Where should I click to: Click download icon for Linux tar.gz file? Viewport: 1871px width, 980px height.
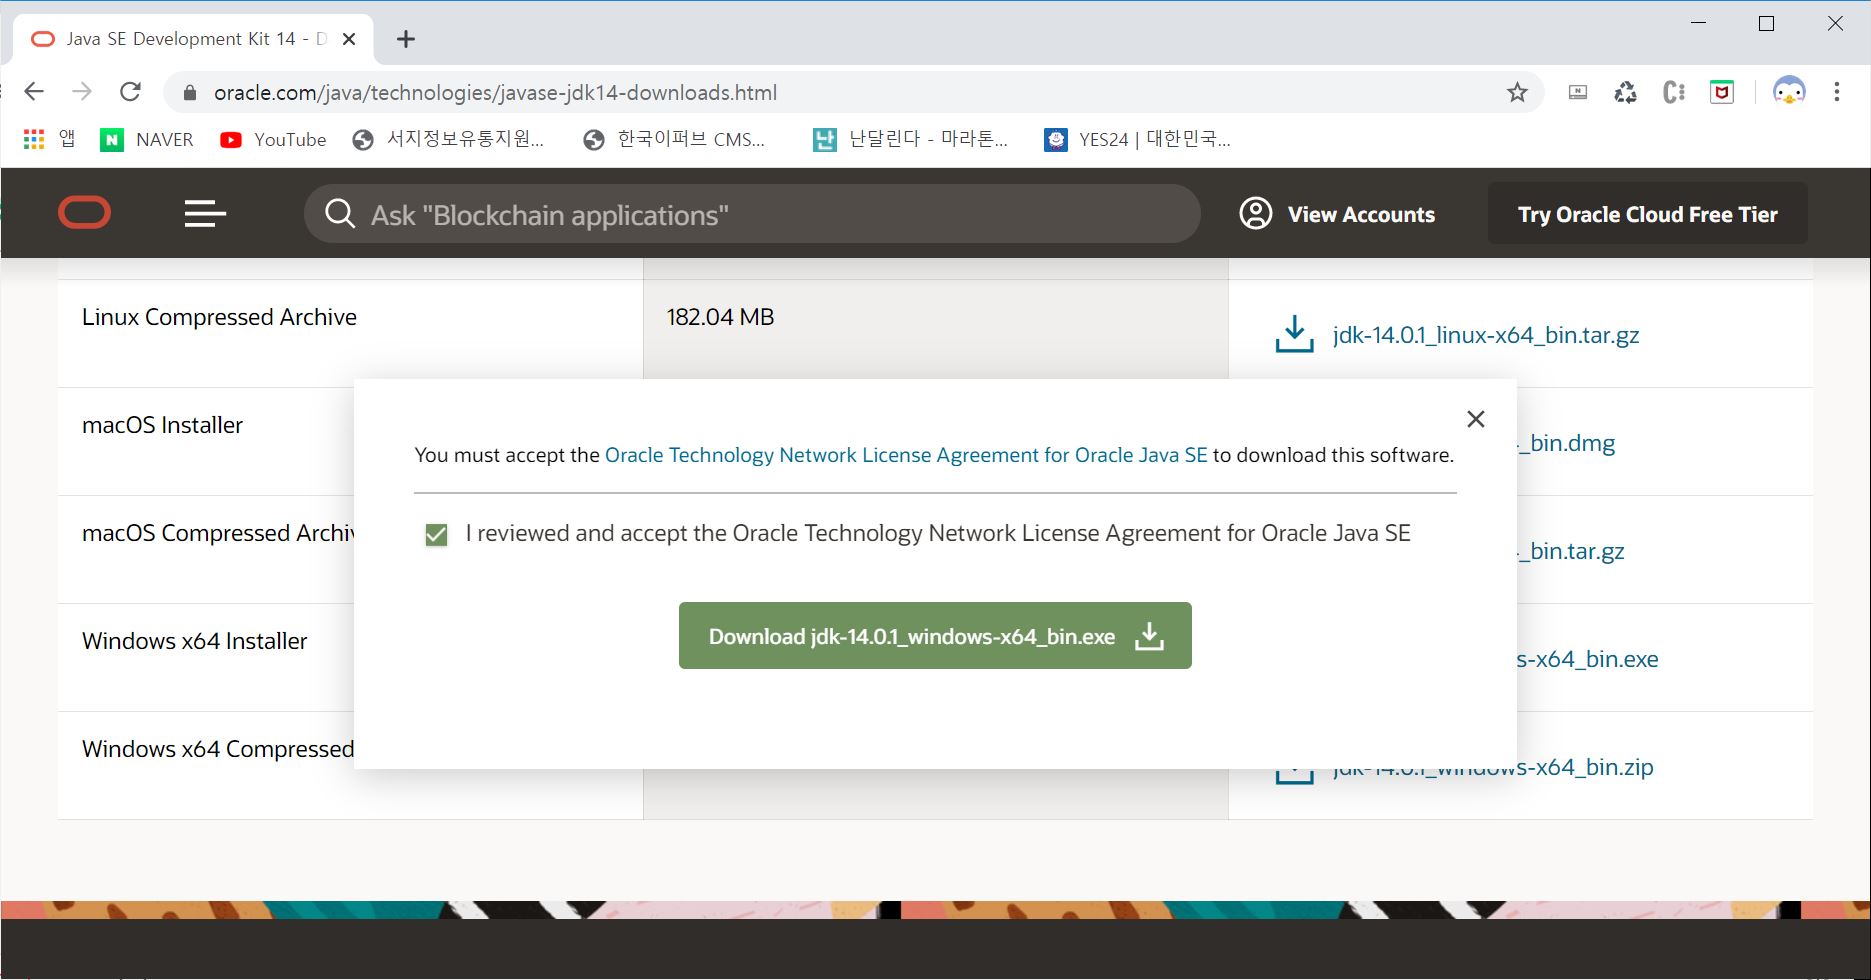tap(1294, 334)
